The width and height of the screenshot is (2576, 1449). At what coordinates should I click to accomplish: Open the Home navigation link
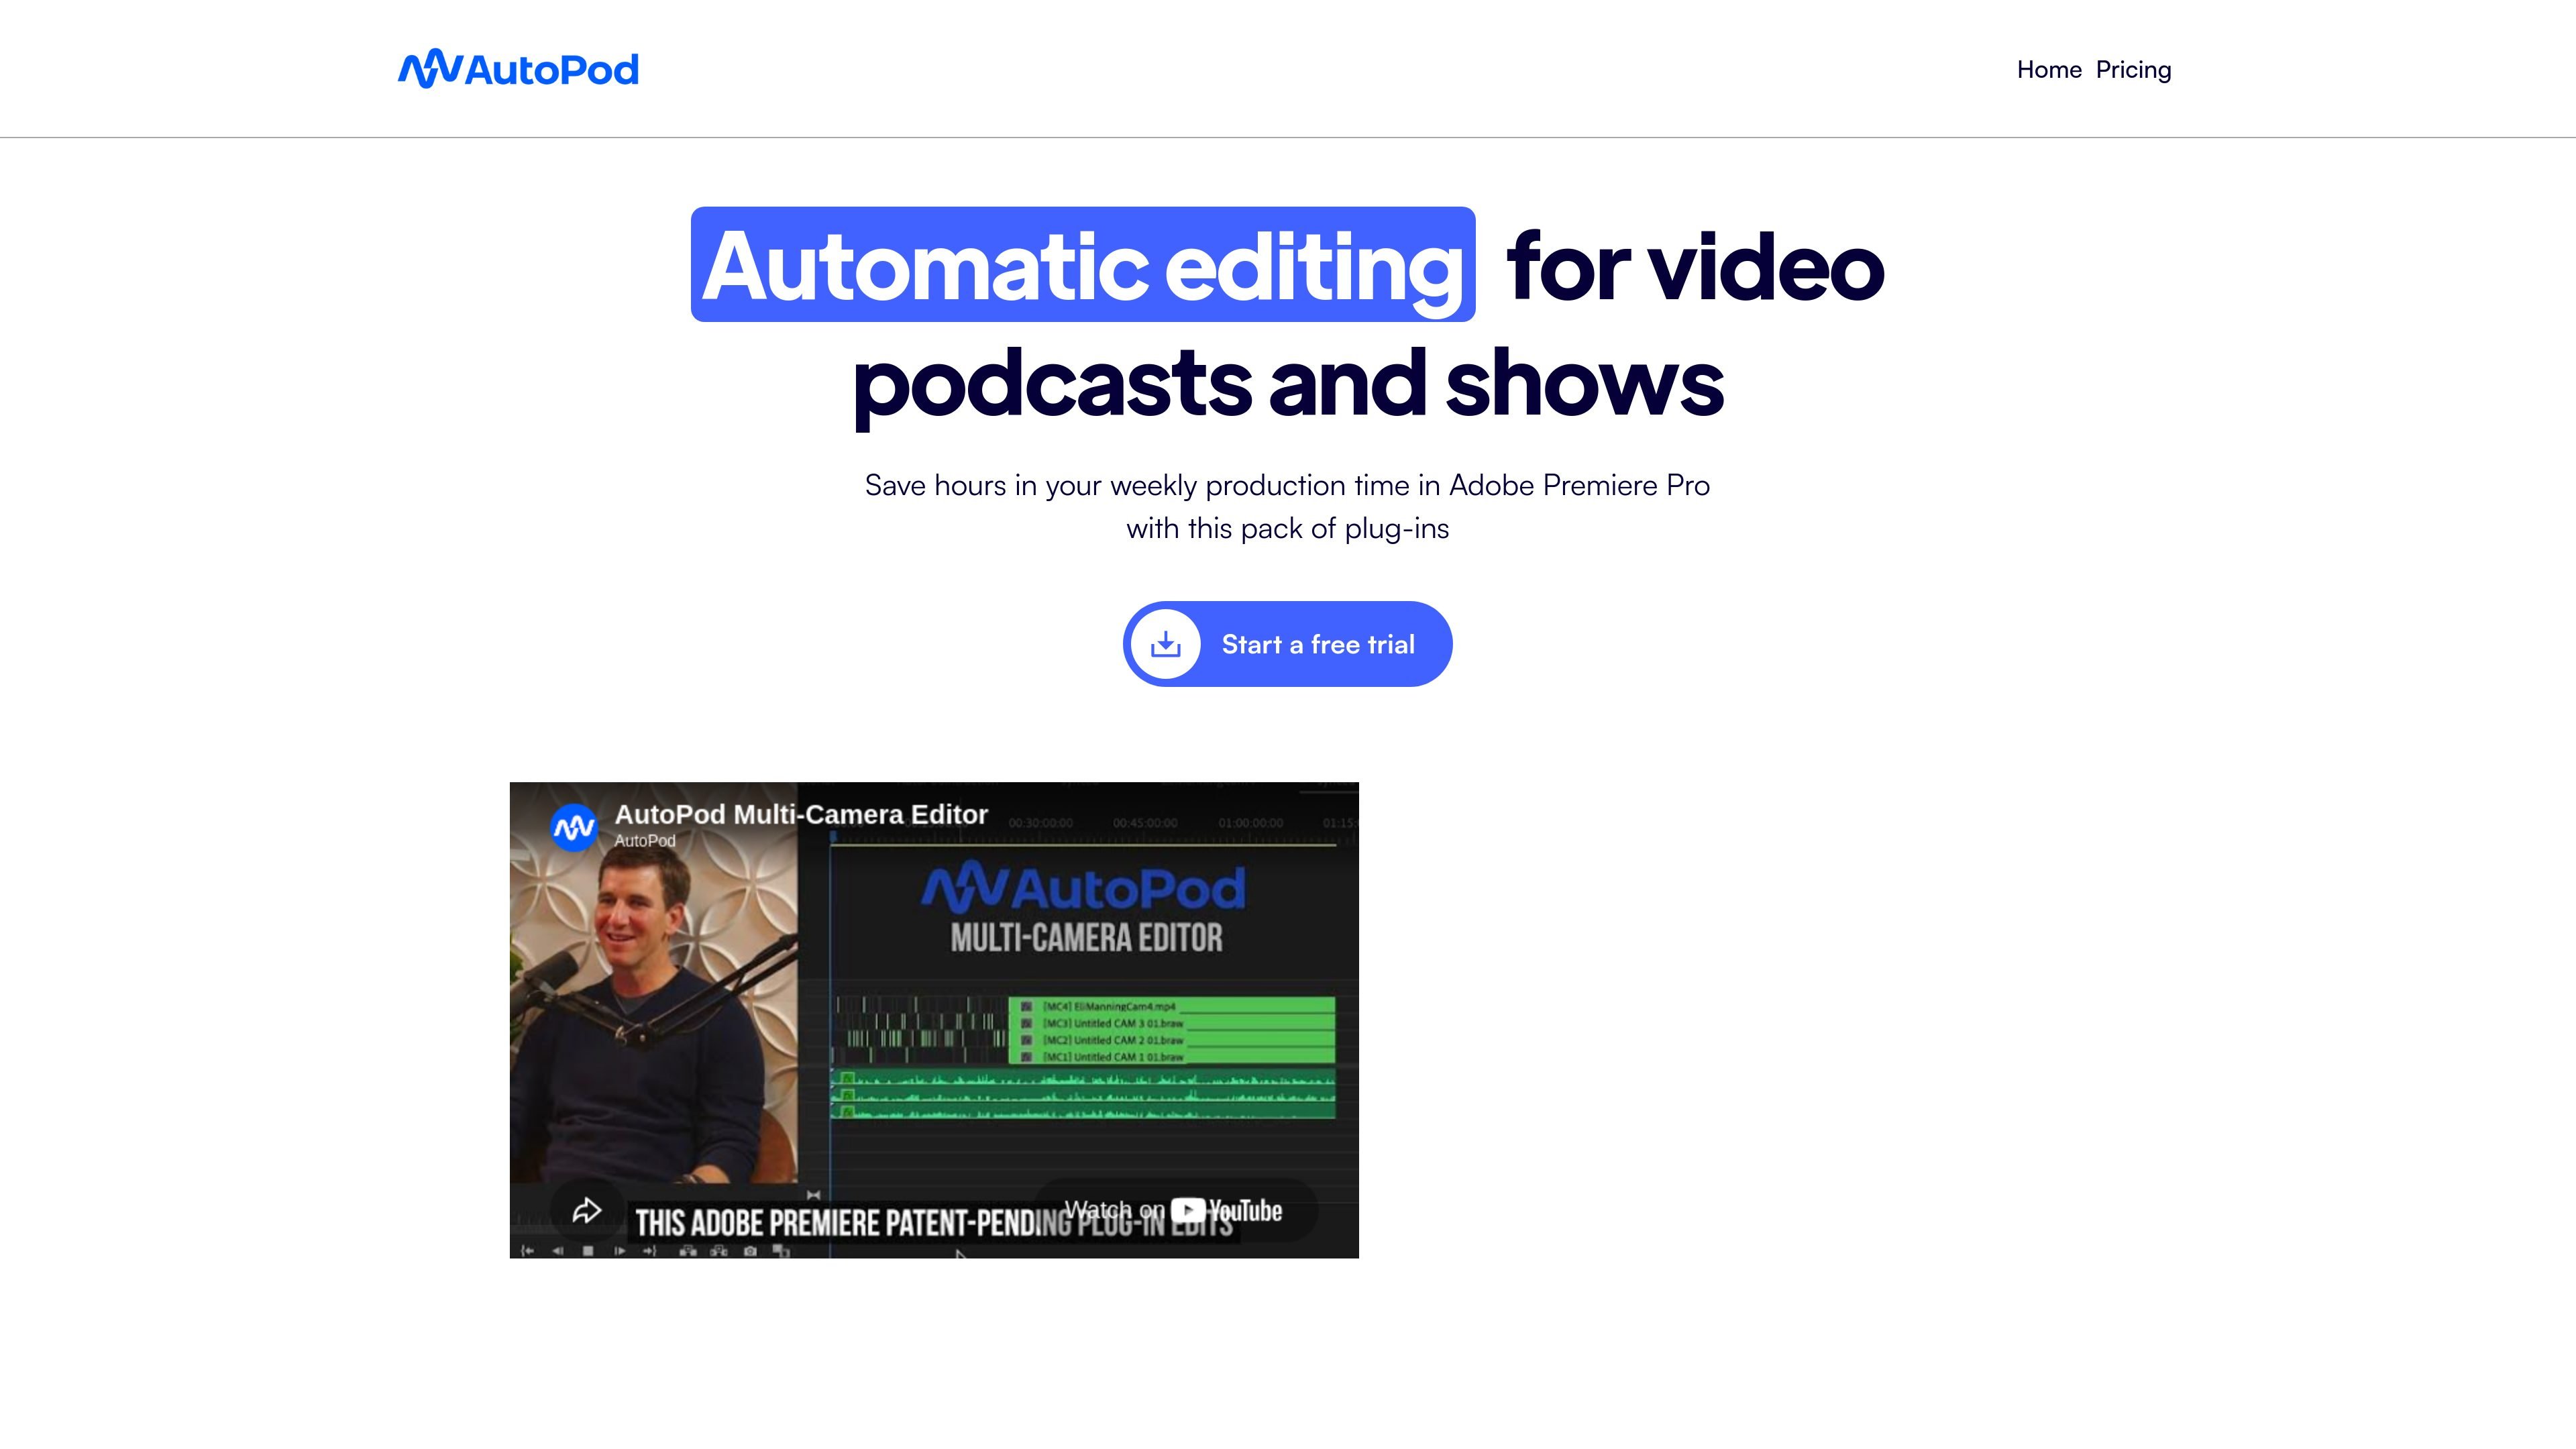2049,70
